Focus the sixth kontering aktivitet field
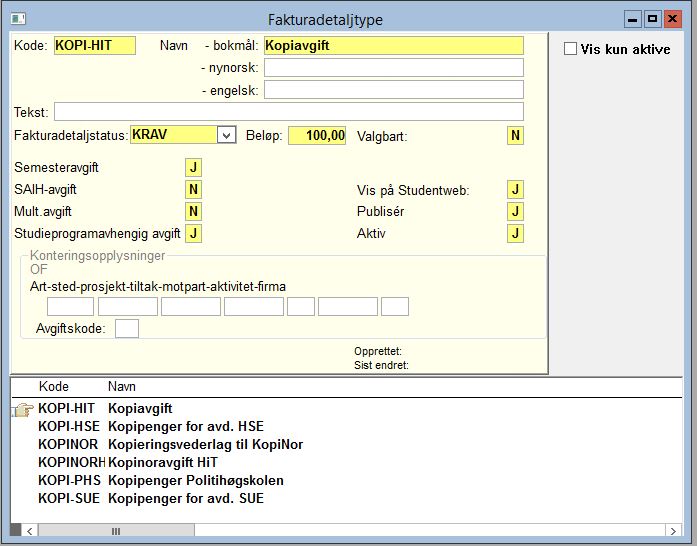Screen dimensions: 697x546 [348, 307]
